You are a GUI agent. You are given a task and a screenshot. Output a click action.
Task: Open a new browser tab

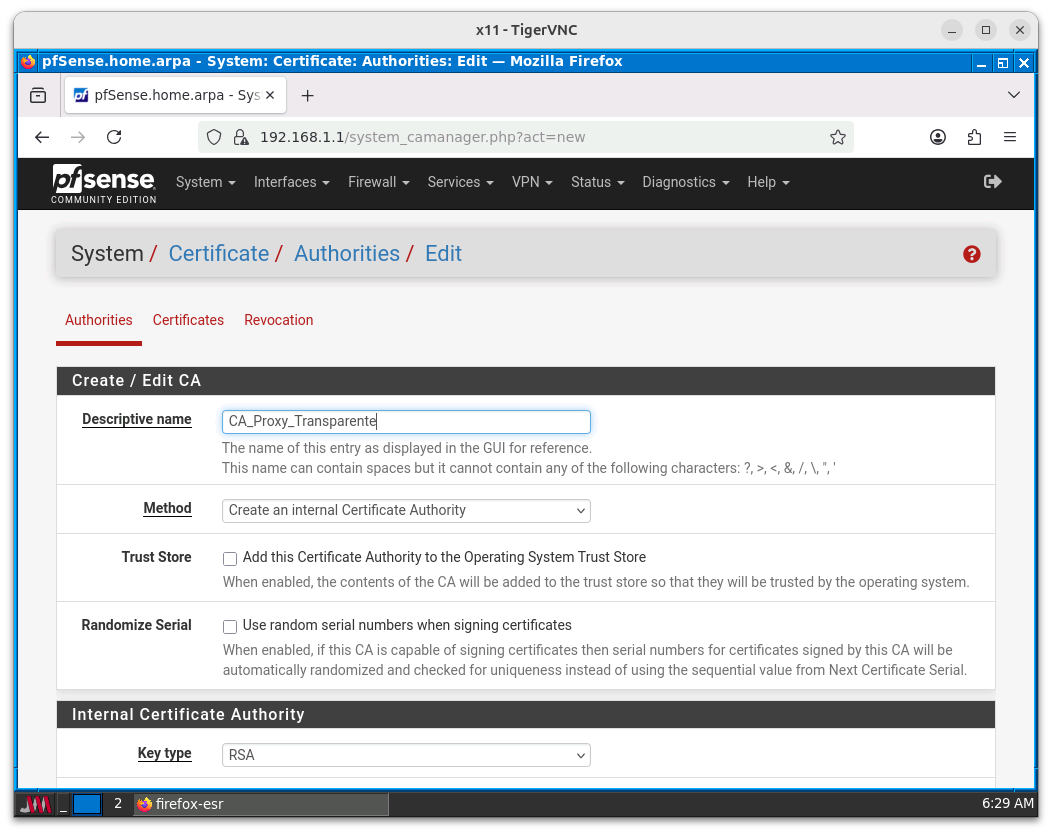tap(307, 96)
